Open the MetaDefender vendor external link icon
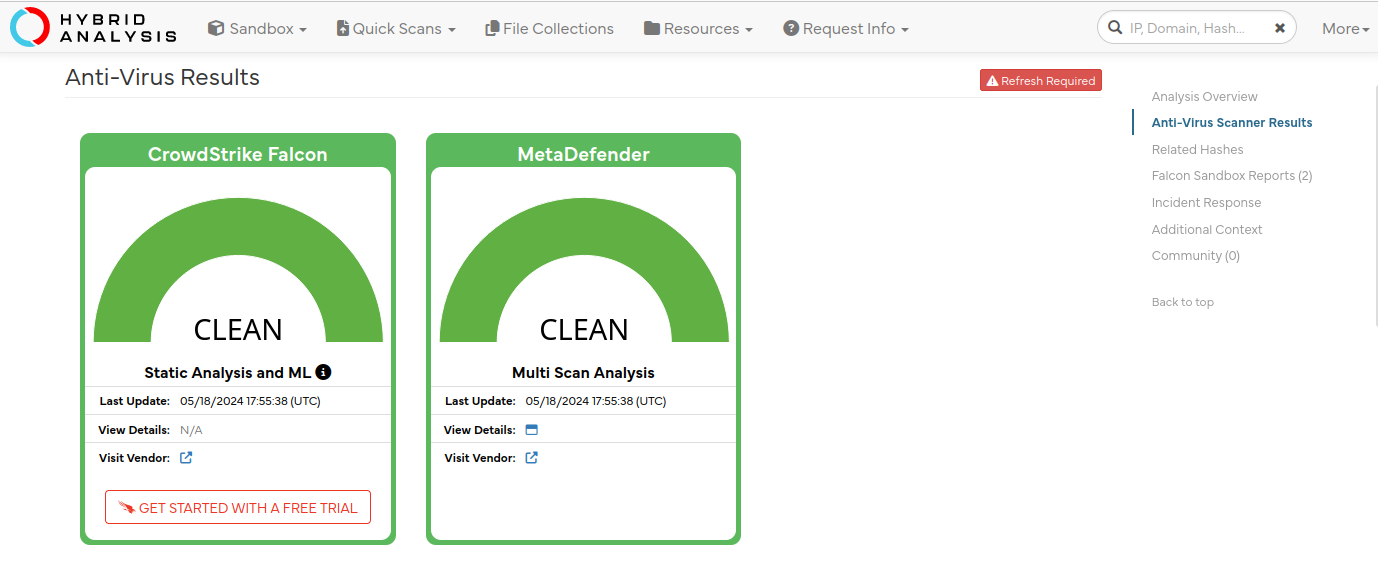 point(532,458)
